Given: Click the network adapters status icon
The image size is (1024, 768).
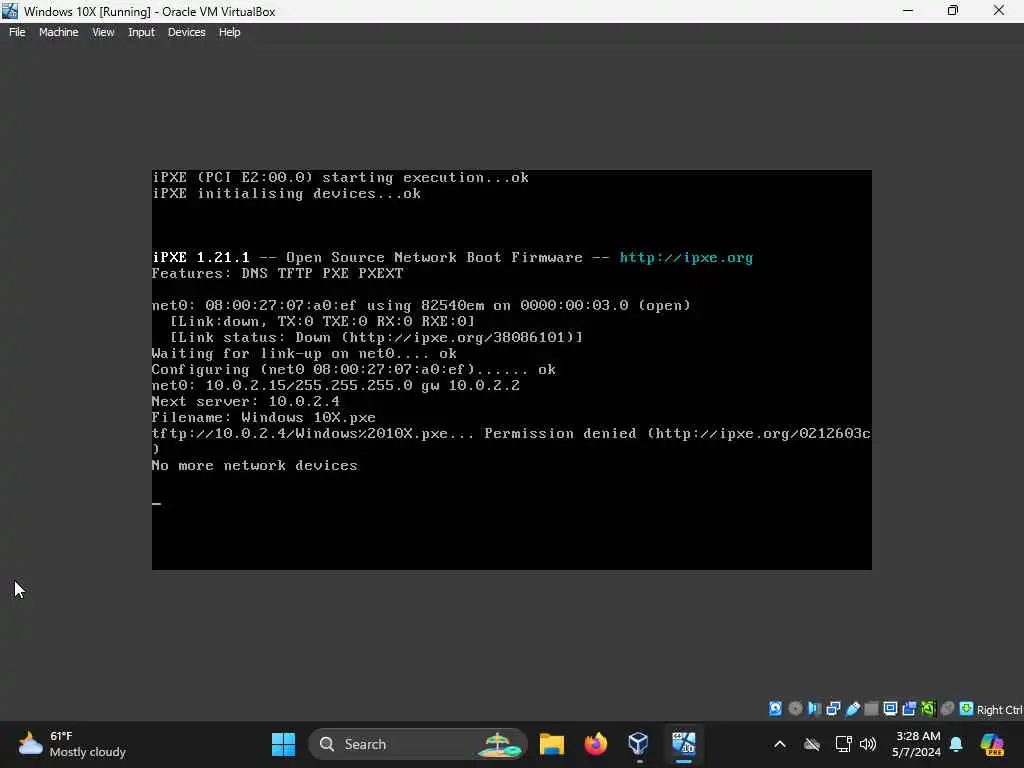Looking at the screenshot, I should (833, 709).
